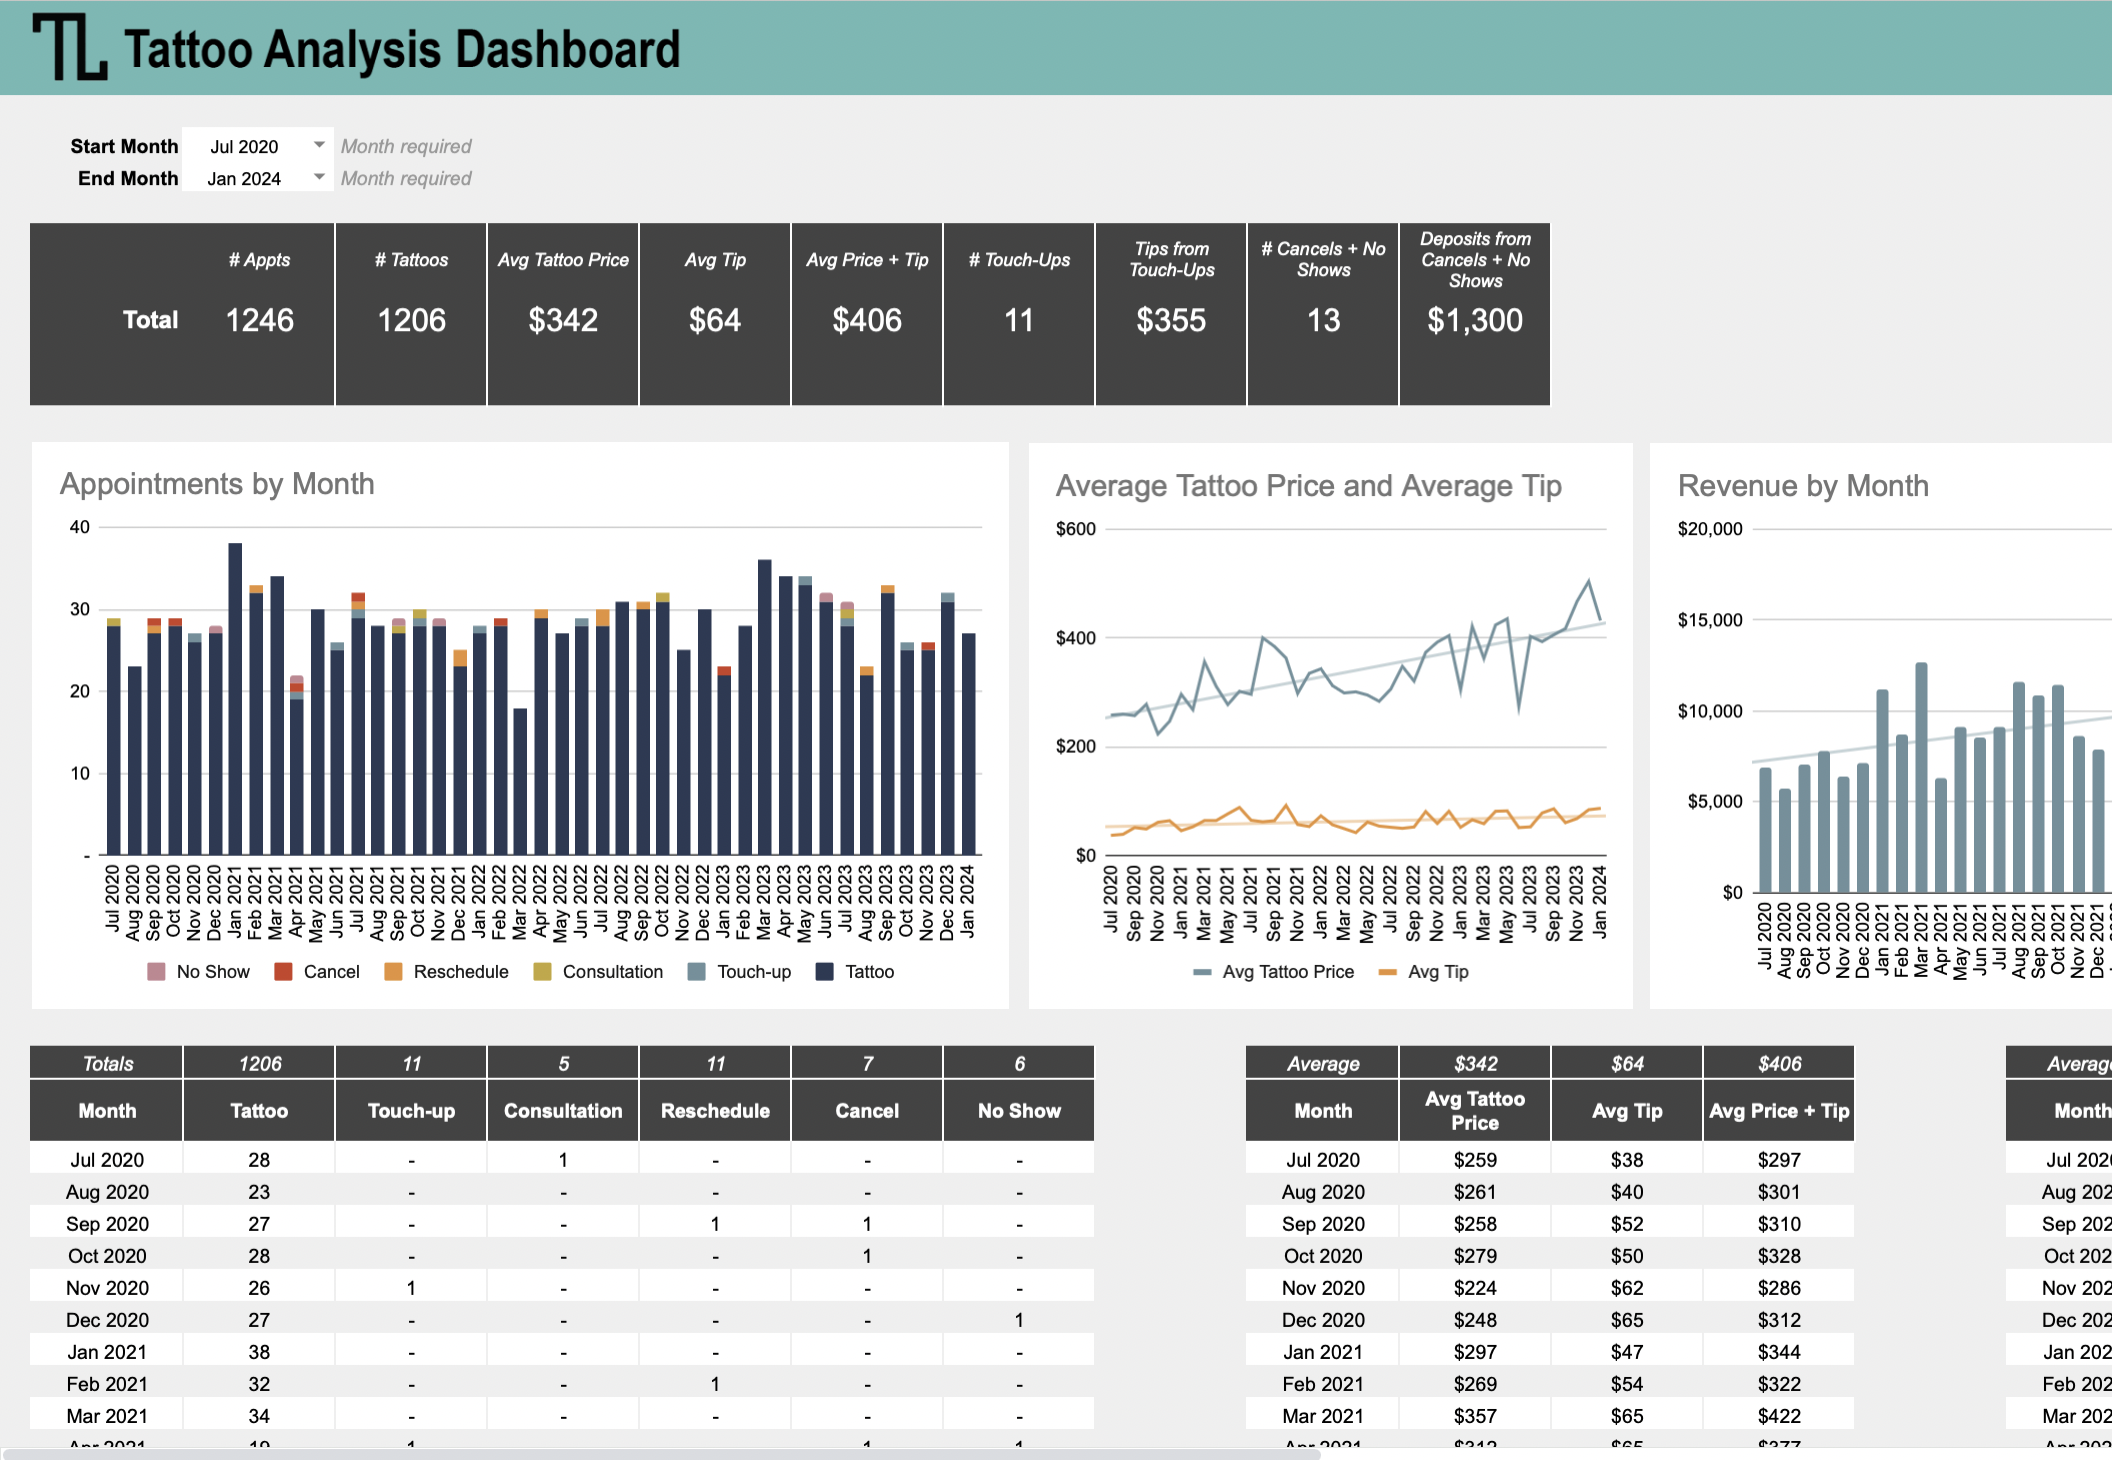Screen dimensions: 2112x1460
Task: Click the Avg Tip legend line marker
Action: coord(1387,972)
